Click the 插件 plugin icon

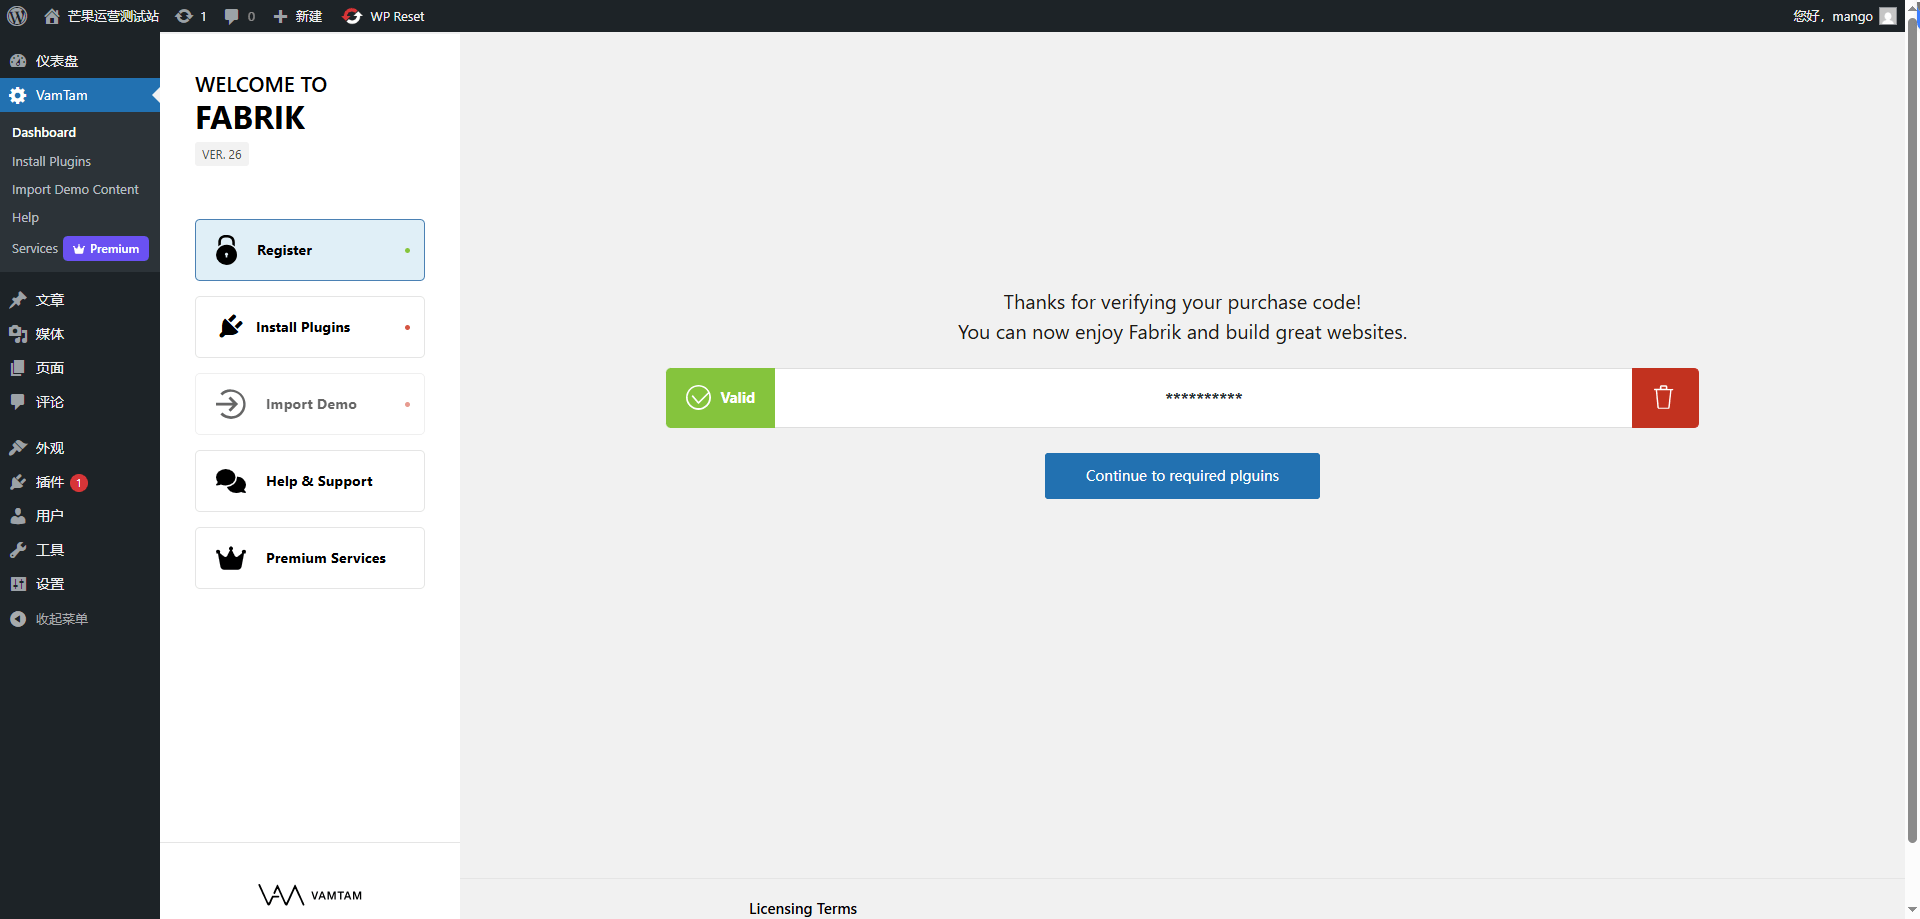[18, 482]
